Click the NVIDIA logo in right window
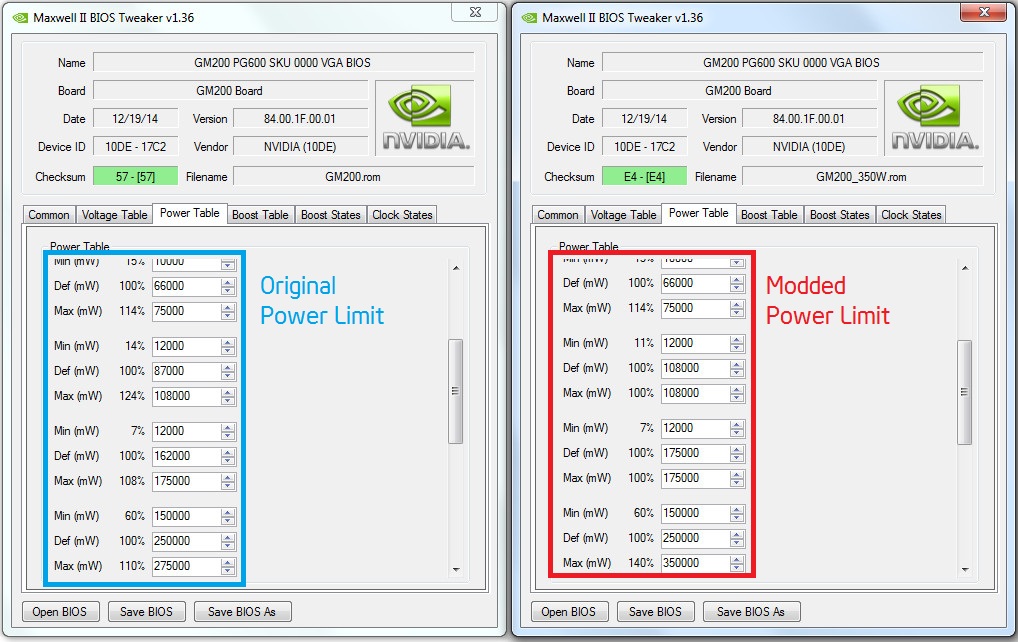 pyautogui.click(x=936, y=119)
